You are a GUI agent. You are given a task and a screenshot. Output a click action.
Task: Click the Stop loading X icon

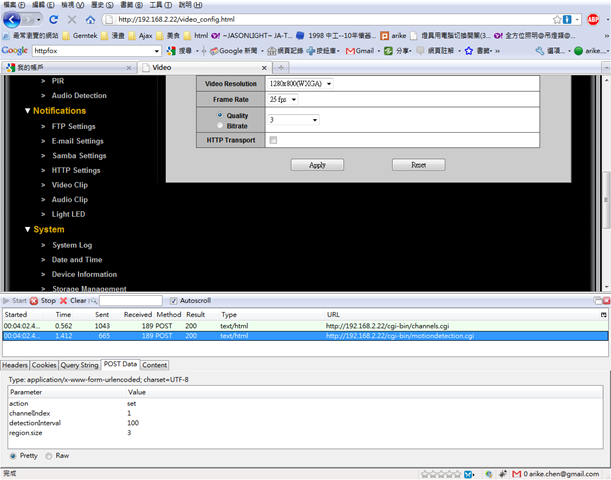click(x=72, y=19)
